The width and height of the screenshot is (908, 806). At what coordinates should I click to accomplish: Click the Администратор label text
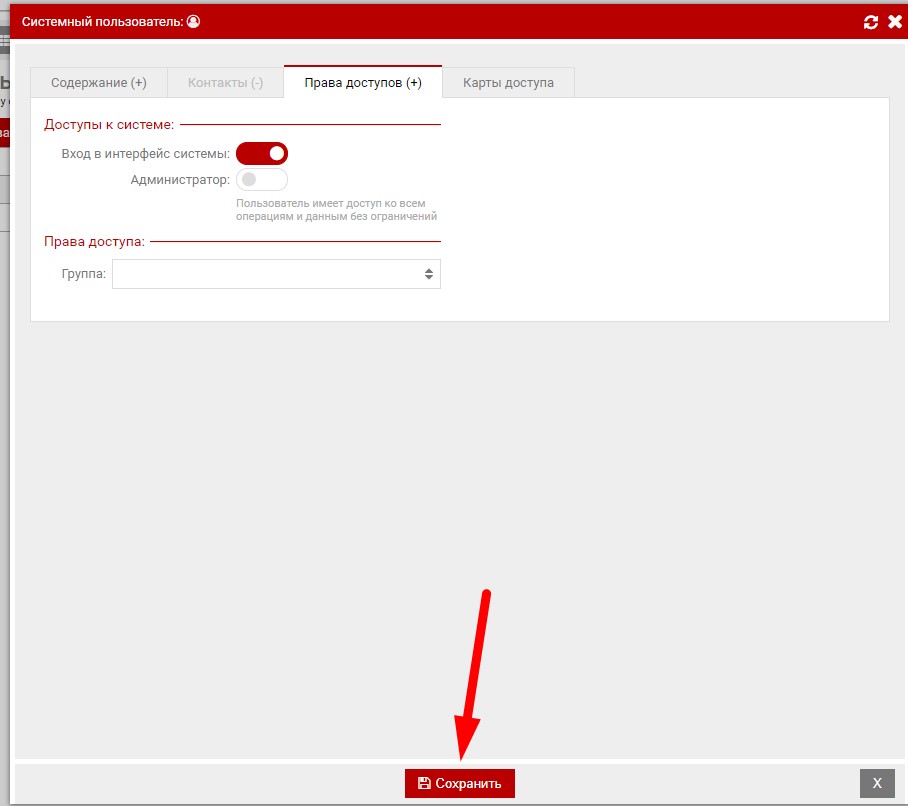(x=179, y=180)
